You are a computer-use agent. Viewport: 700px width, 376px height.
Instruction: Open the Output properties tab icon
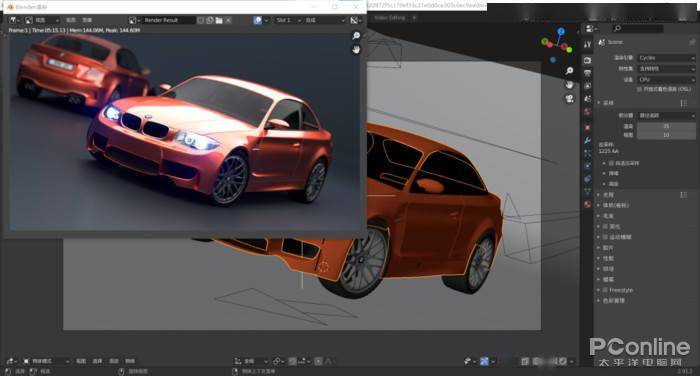coord(588,73)
